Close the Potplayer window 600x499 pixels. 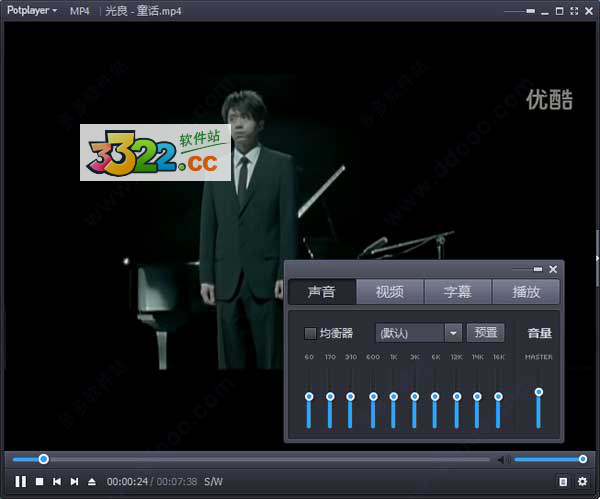tap(589, 11)
